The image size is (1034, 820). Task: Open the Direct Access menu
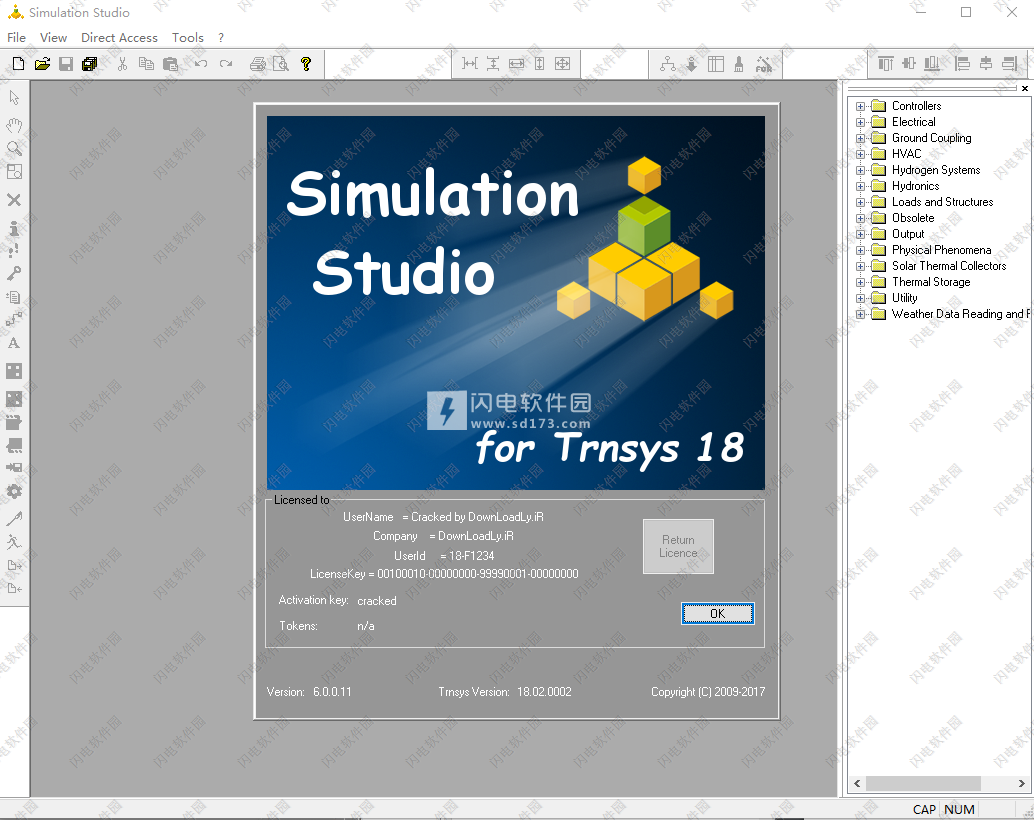(119, 38)
